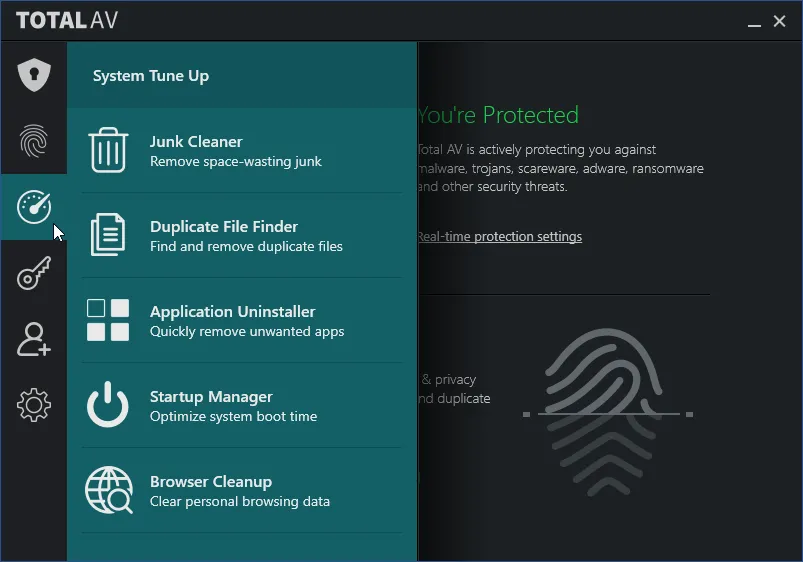This screenshot has height=562, width=803.
Task: Open Junk Cleaner menu entry
Action: [242, 151]
